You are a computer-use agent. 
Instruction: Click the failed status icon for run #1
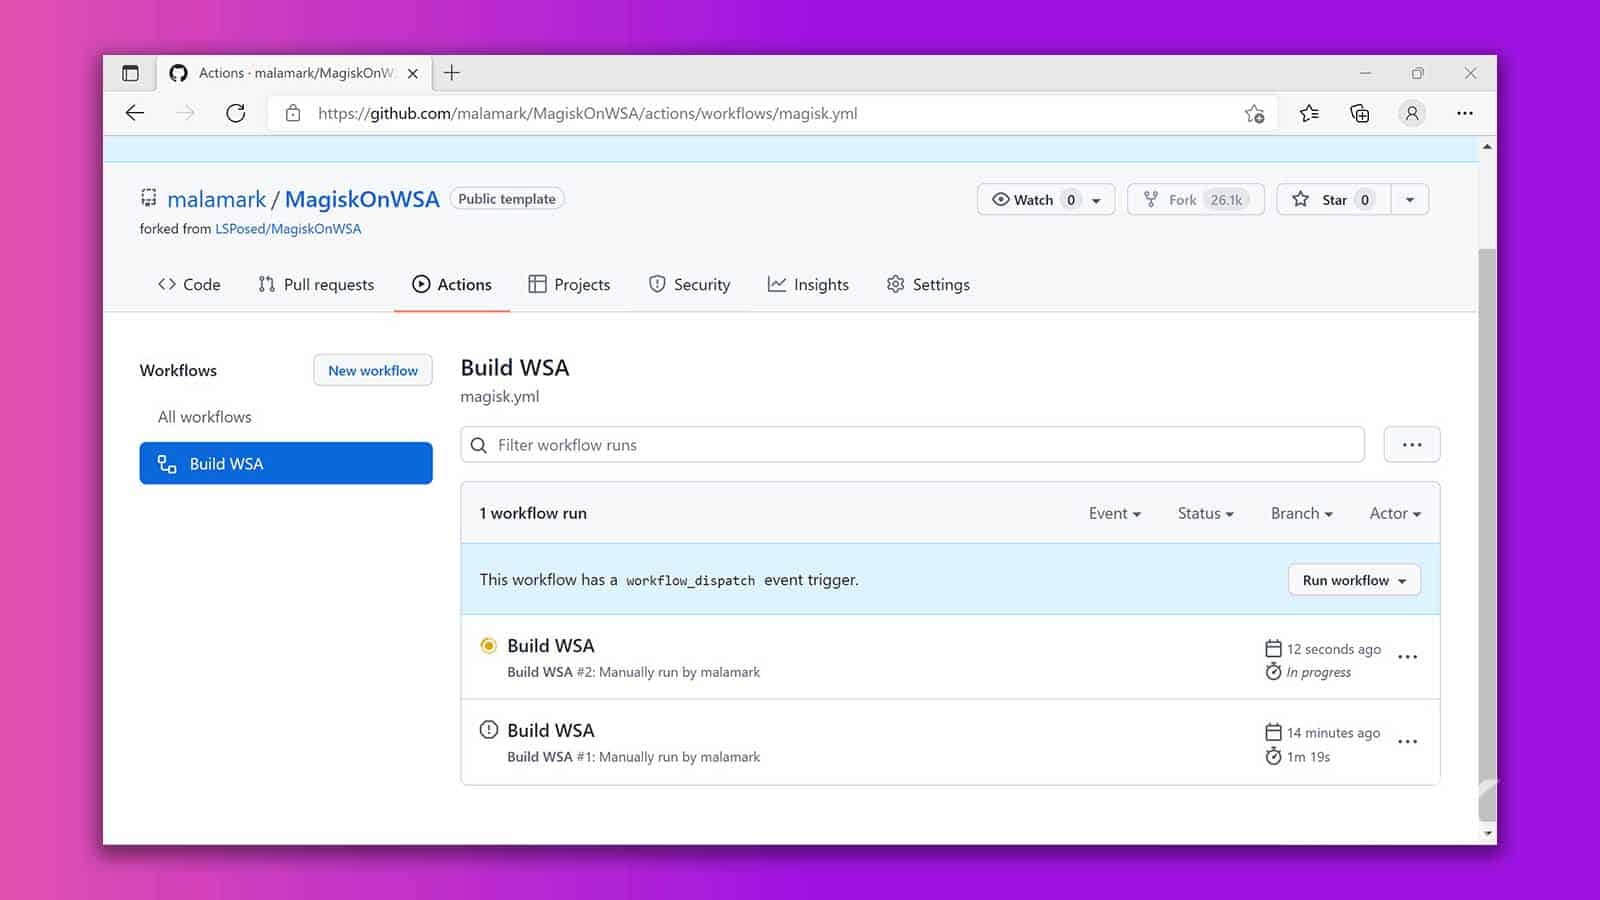[x=488, y=729]
